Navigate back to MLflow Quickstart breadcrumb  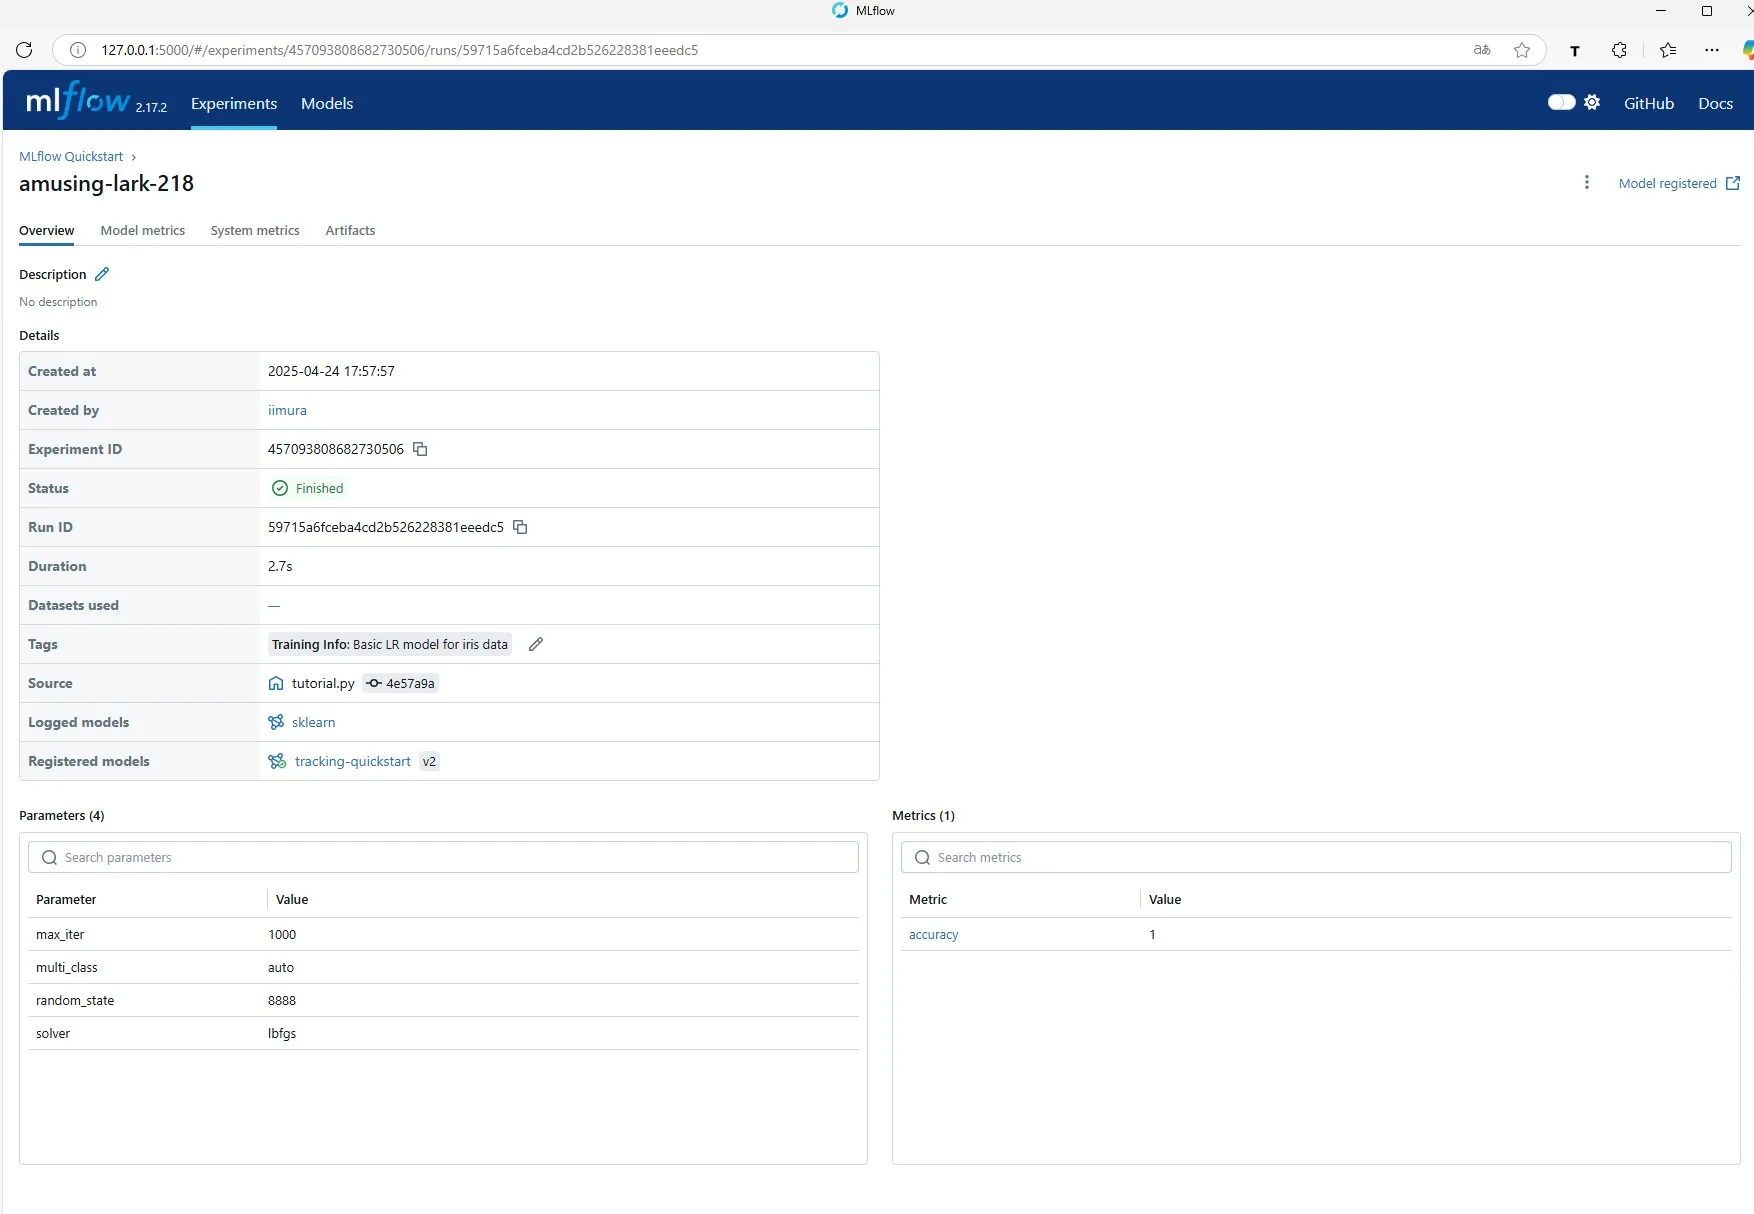(x=70, y=156)
